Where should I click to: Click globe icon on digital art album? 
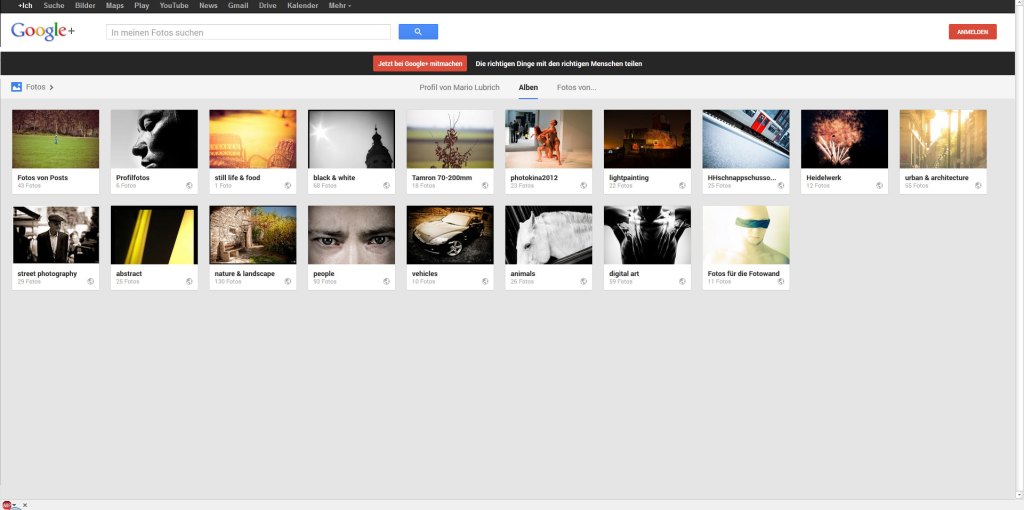(x=683, y=281)
